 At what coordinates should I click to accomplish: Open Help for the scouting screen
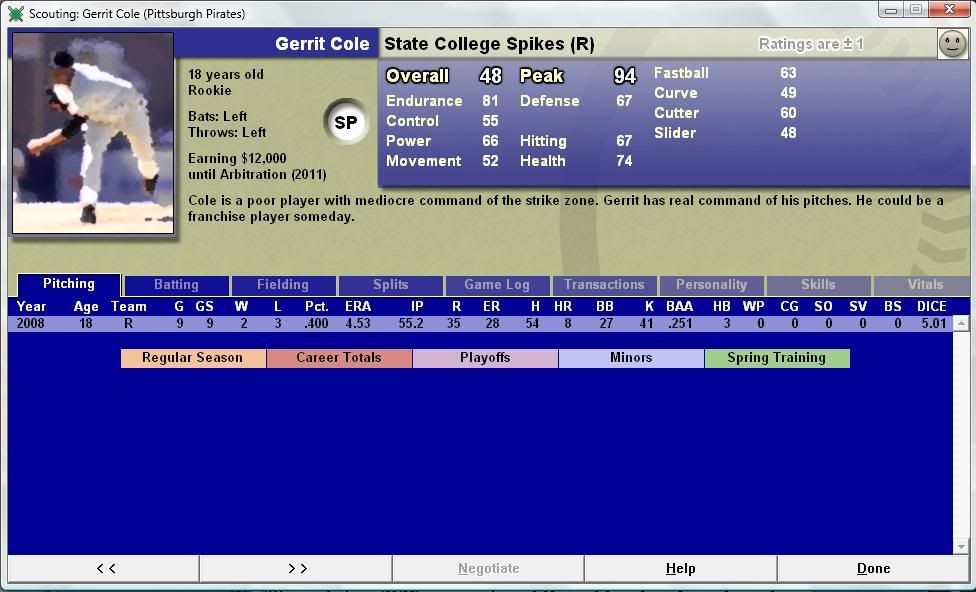point(680,568)
